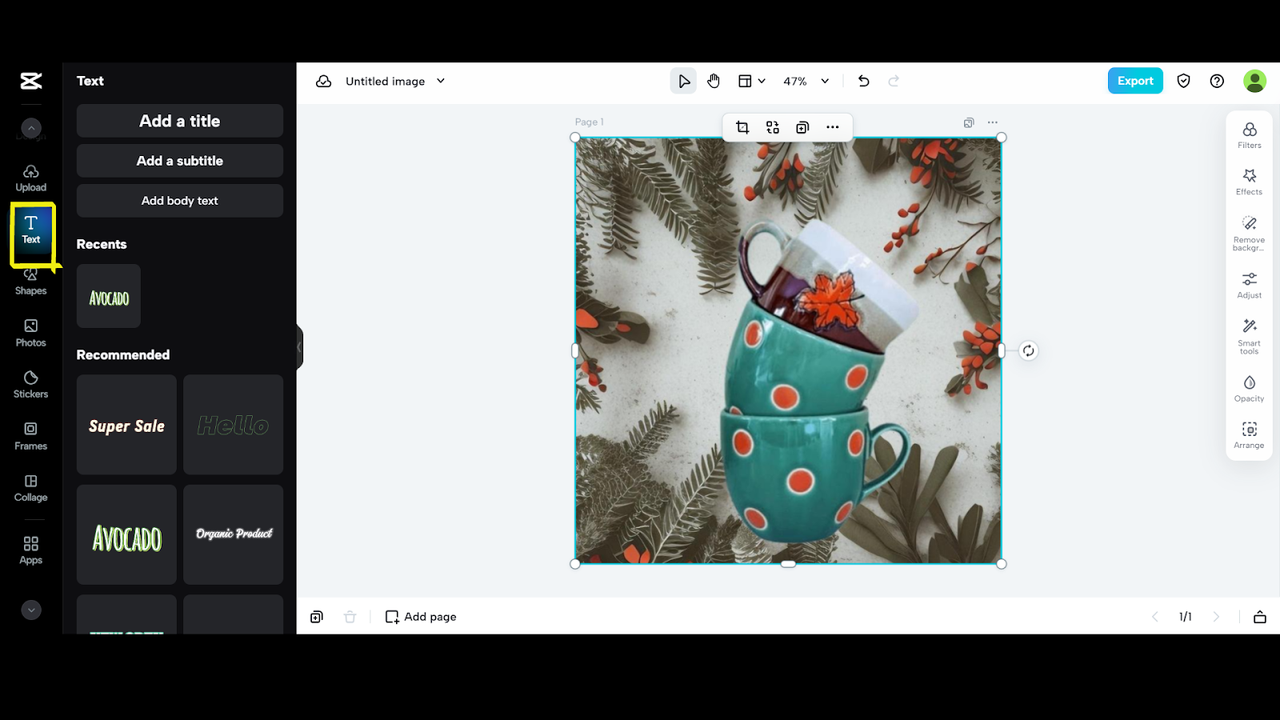Activate the Hand pan tool
Image resolution: width=1280 pixels, height=720 pixels.
pyautogui.click(x=714, y=81)
